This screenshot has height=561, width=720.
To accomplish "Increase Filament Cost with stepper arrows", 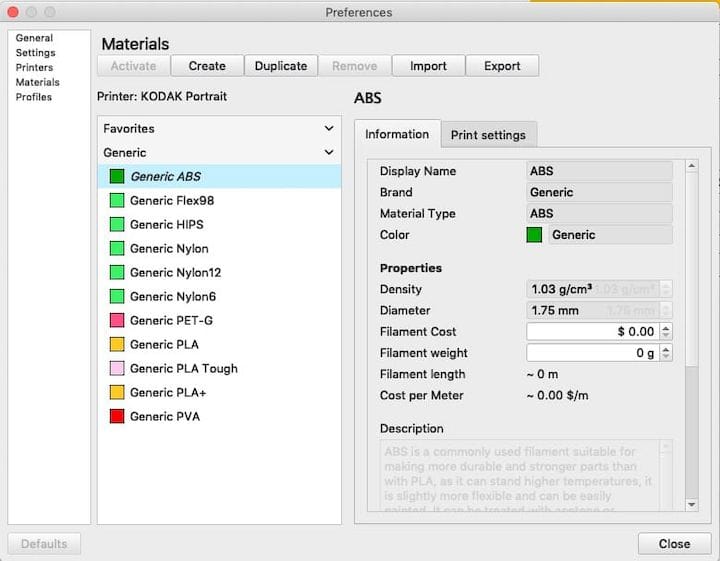I will point(667,328).
